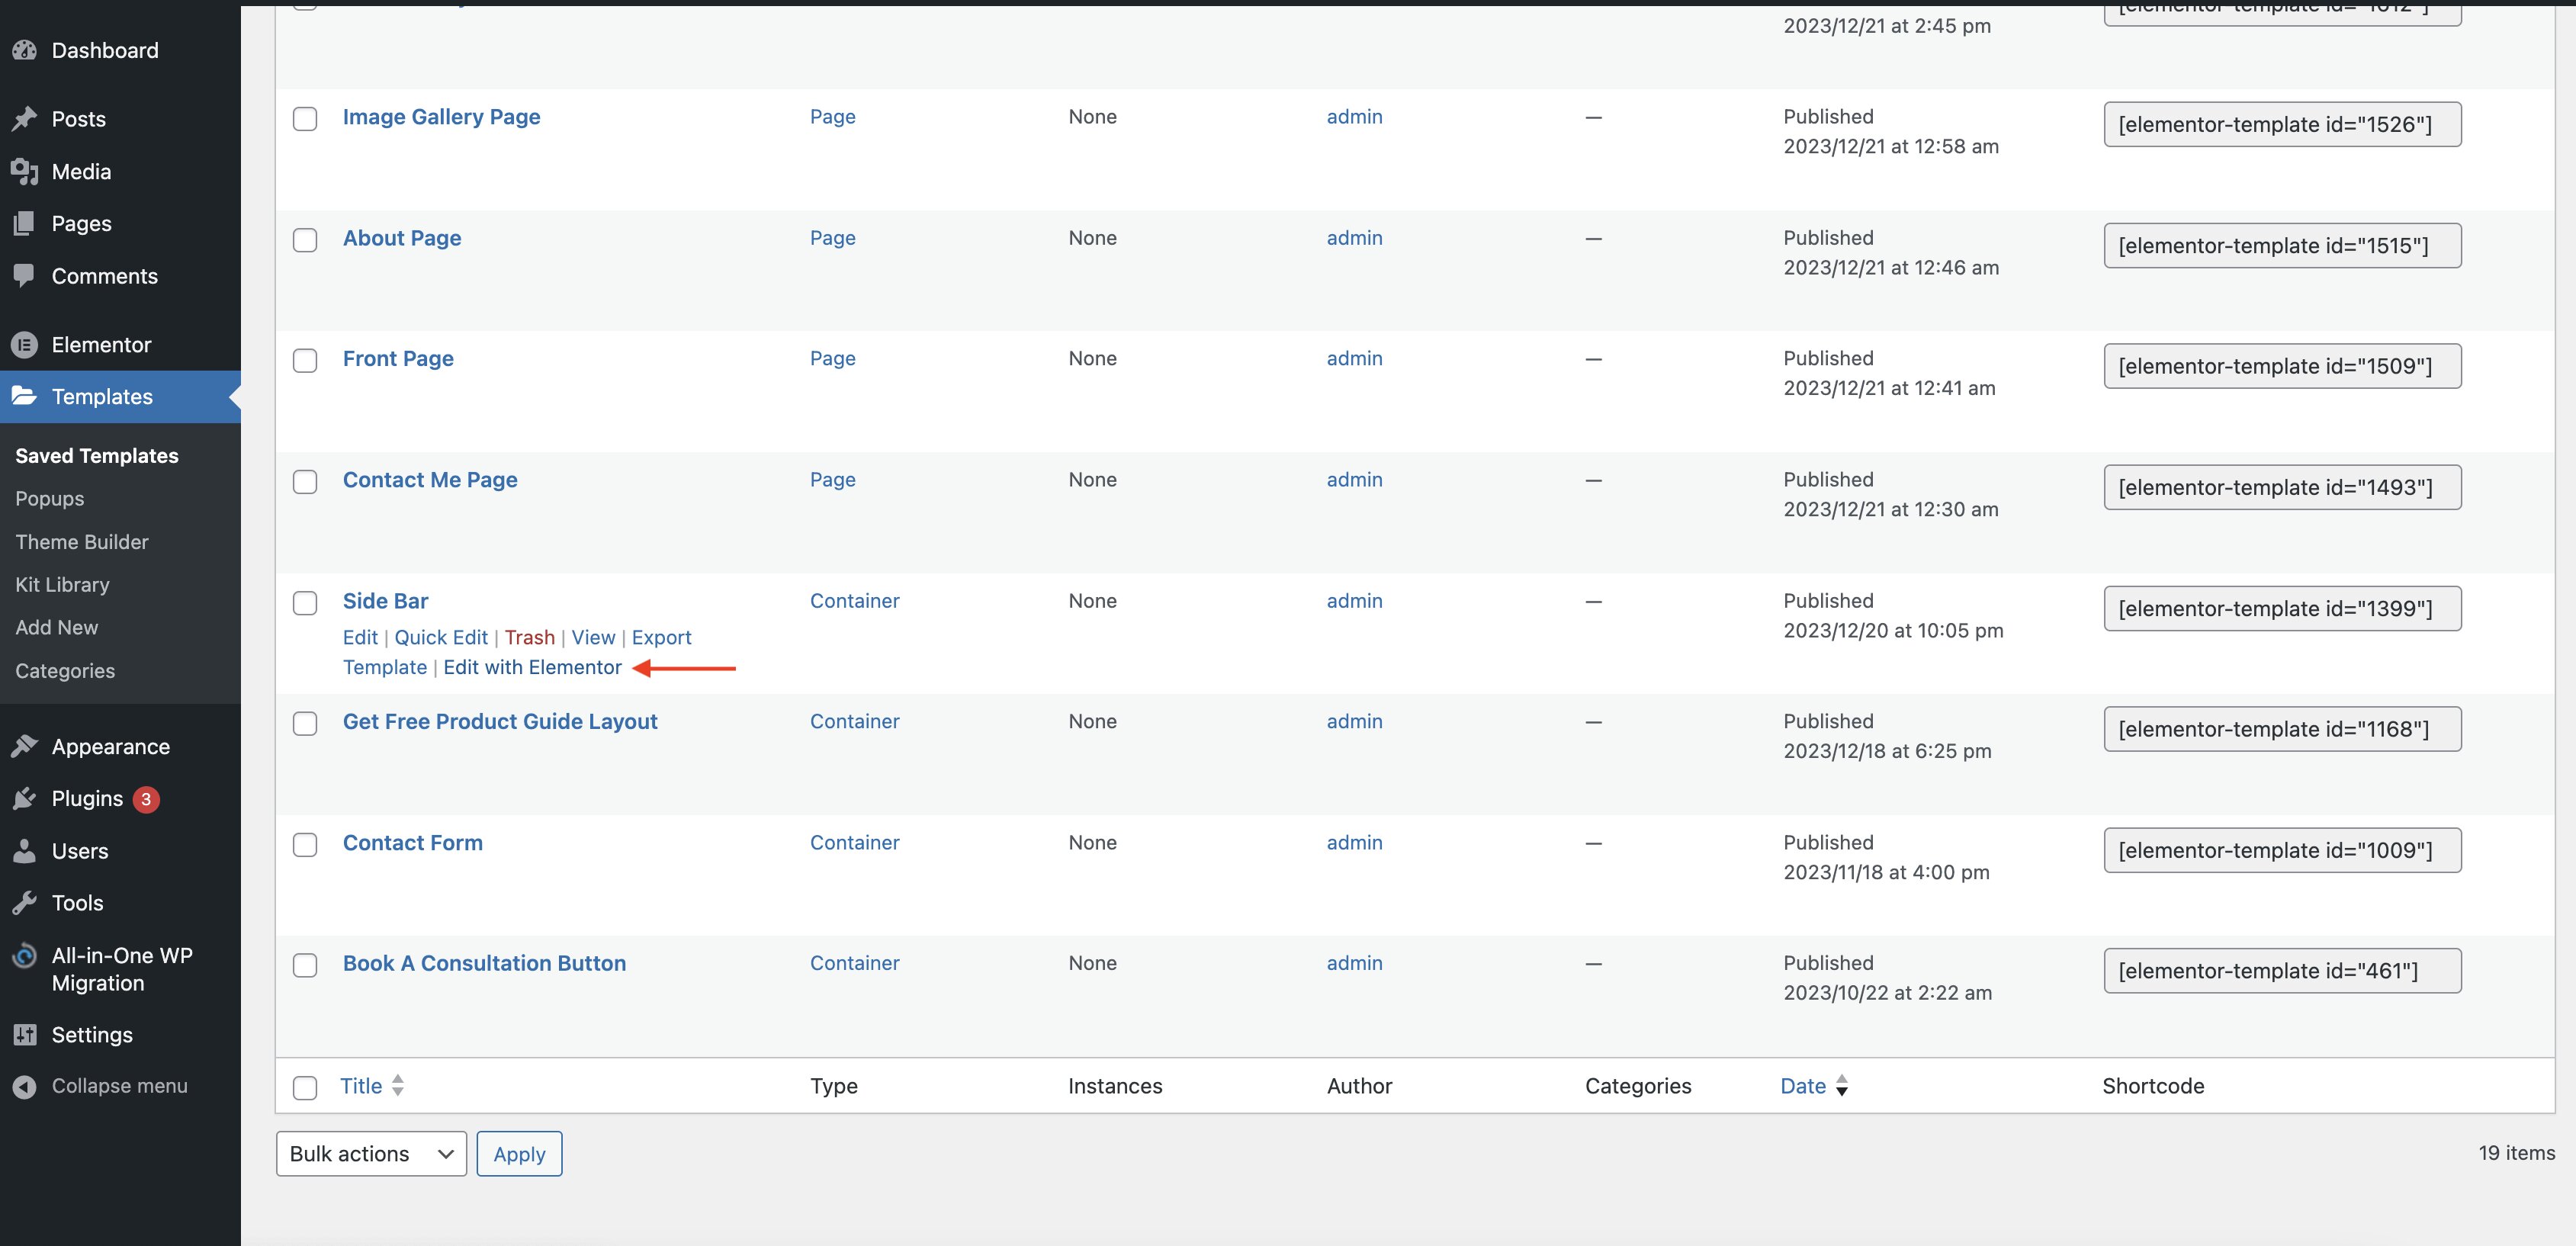2576x1246 pixels.
Task: Click Edit with Elementor link
Action: [x=532, y=668]
